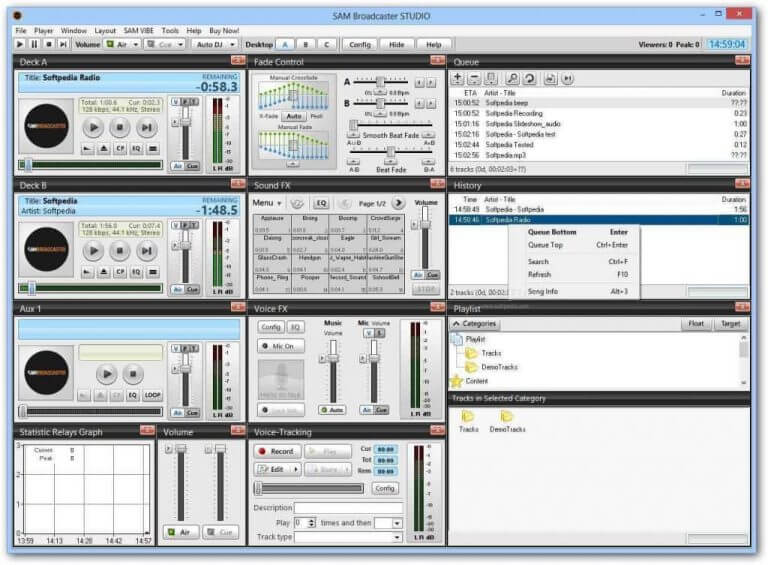Open the Sound FX EQ icon

pos(321,203)
